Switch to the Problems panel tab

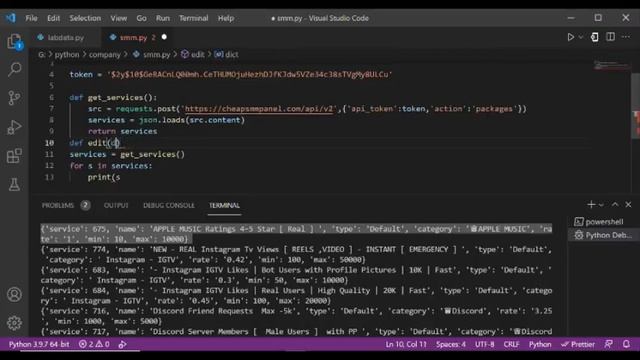pos(58,205)
